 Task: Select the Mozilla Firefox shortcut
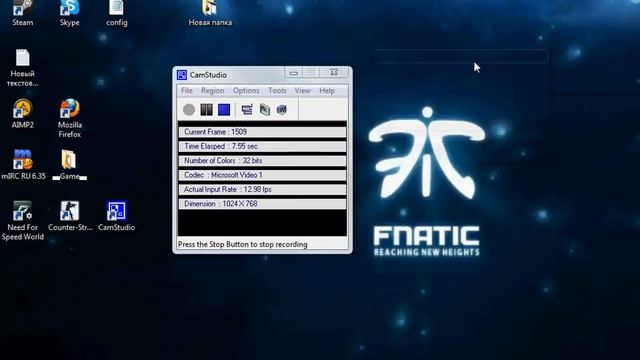coord(70,118)
